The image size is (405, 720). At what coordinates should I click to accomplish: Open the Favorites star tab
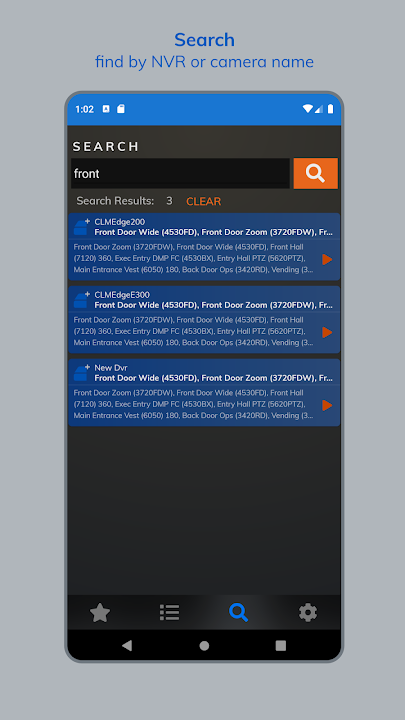pyautogui.click(x=100, y=613)
